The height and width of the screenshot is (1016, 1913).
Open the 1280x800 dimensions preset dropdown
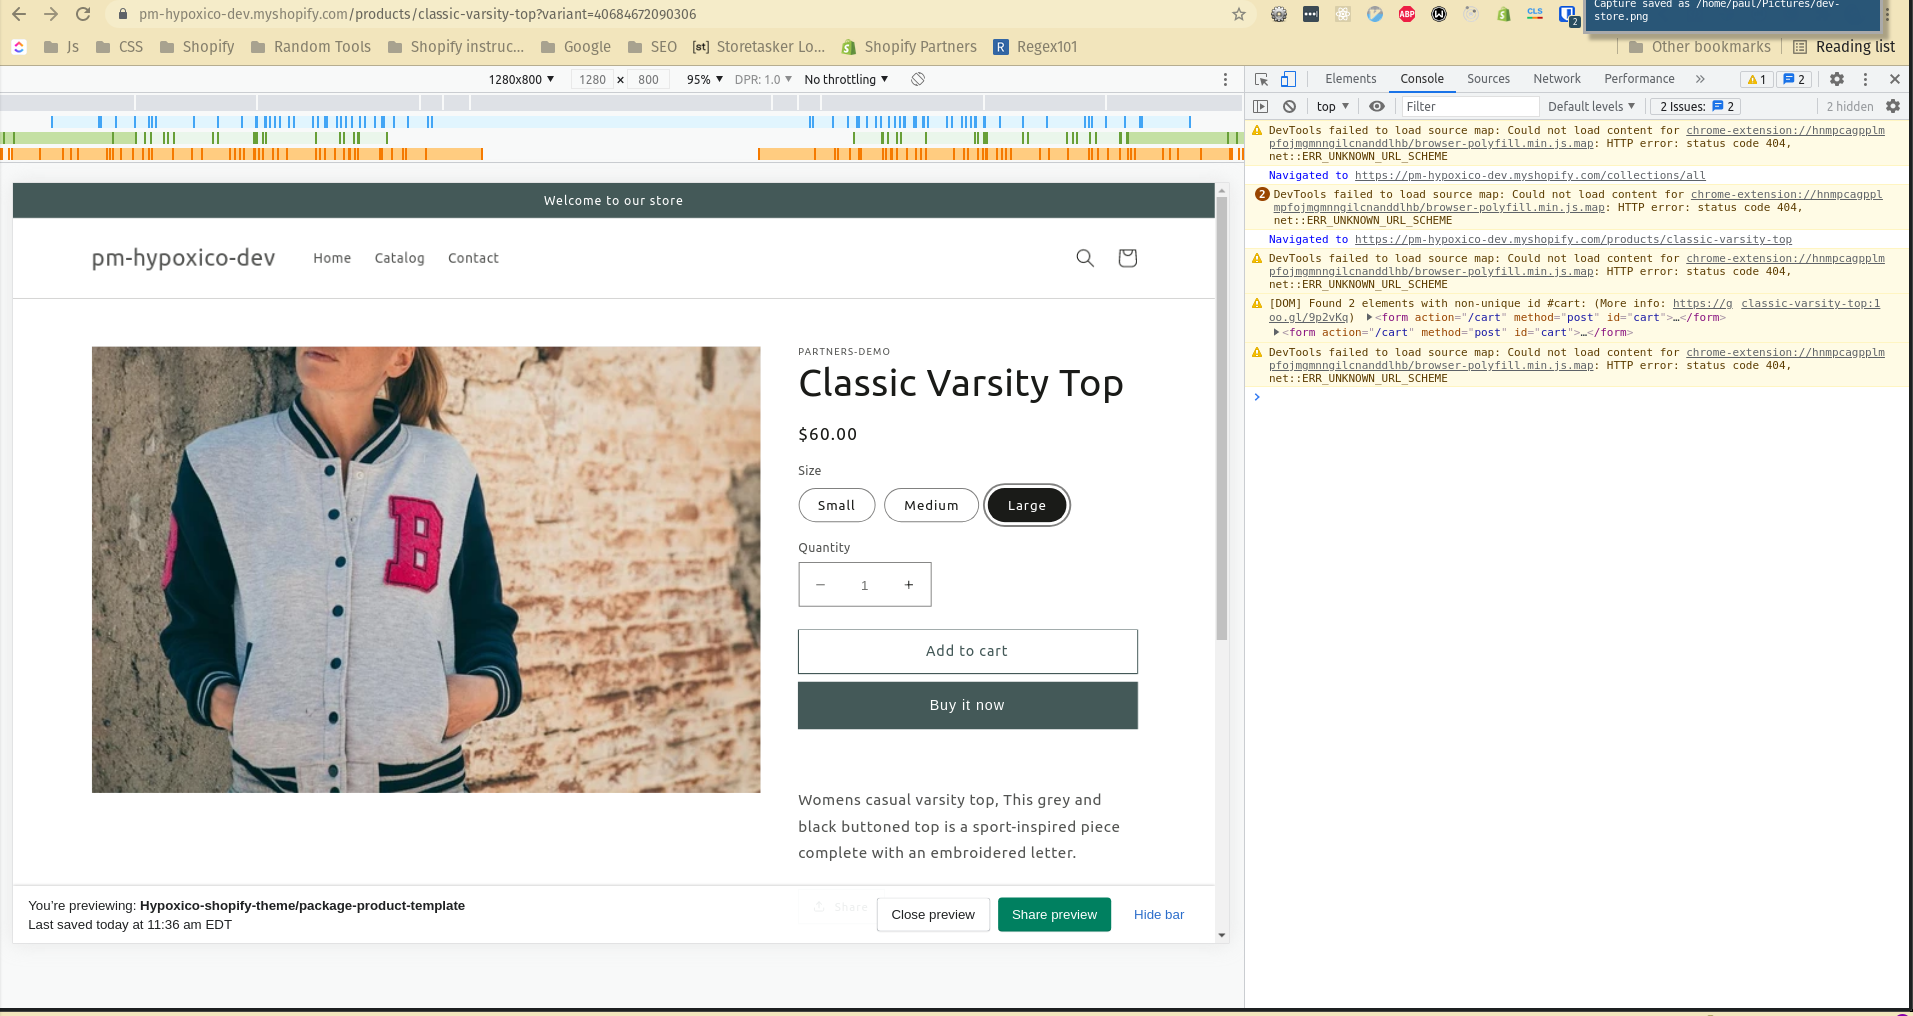[x=519, y=79]
